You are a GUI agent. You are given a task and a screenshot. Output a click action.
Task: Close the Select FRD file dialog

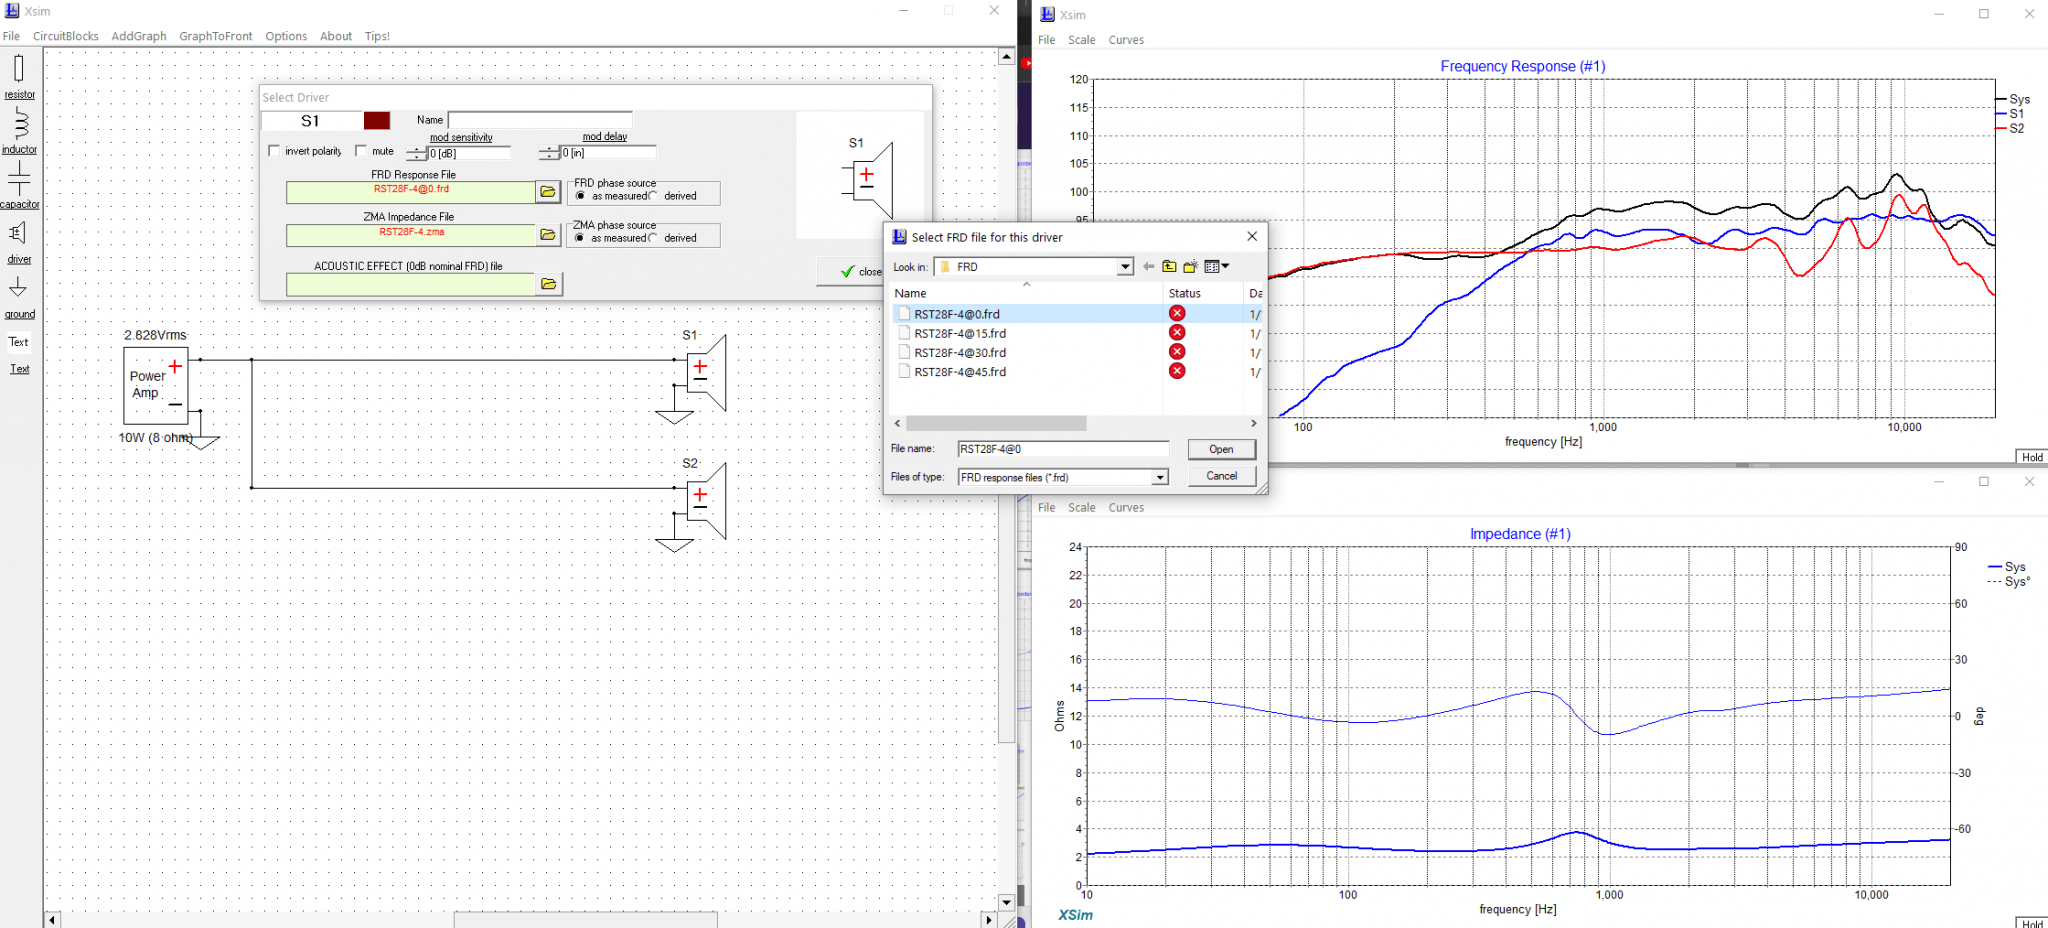pos(1252,237)
